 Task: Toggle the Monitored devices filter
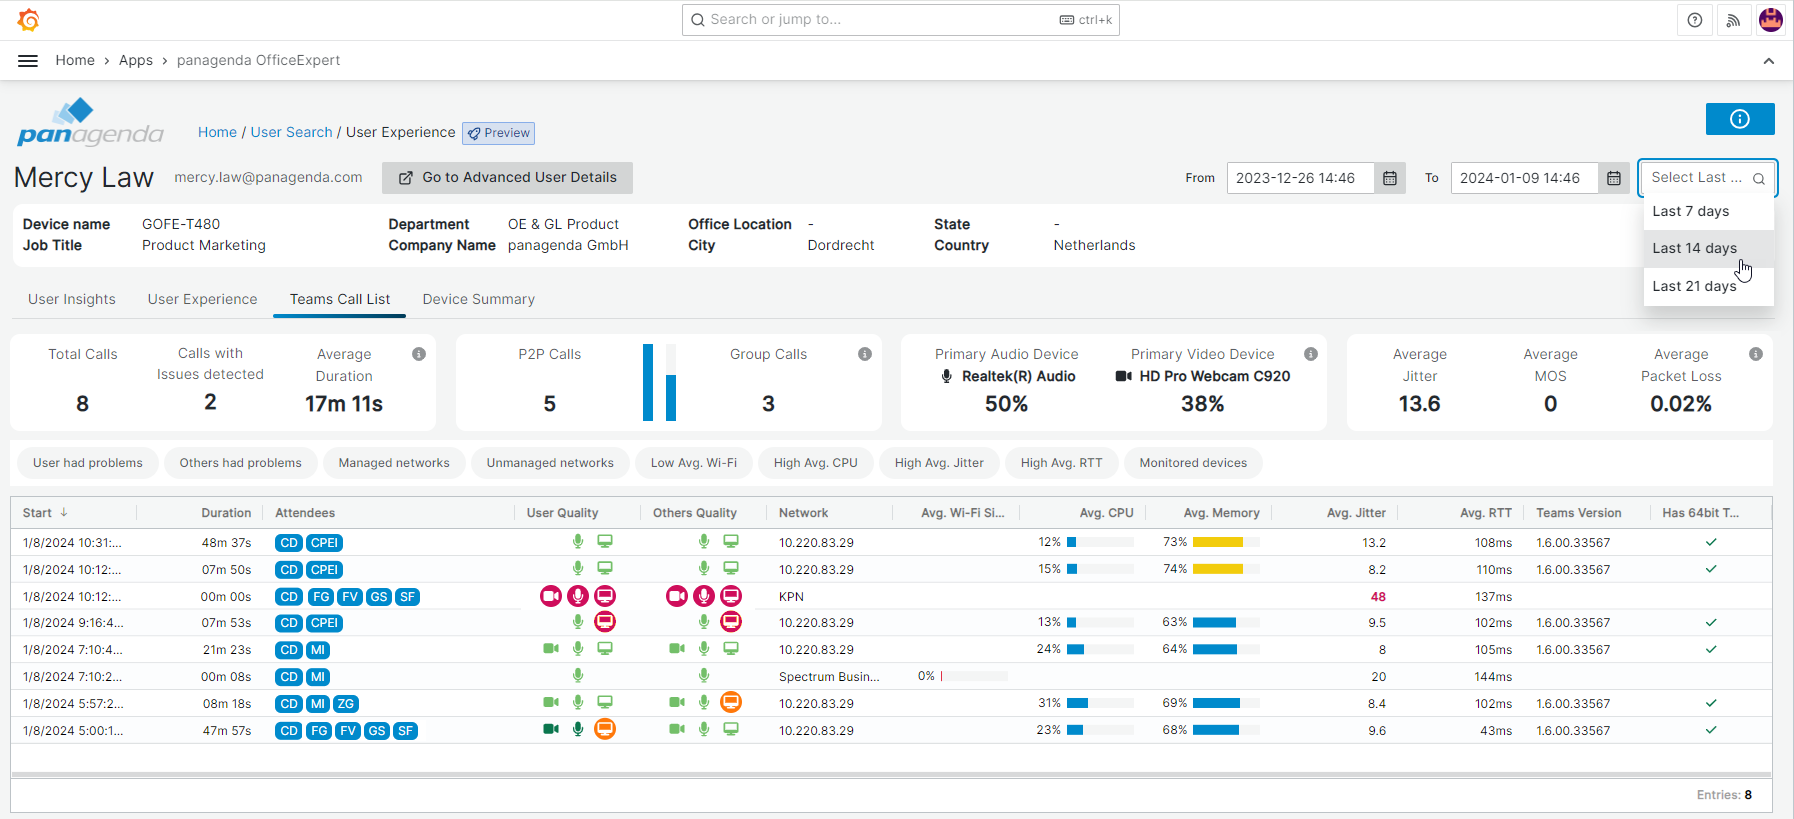click(1193, 463)
